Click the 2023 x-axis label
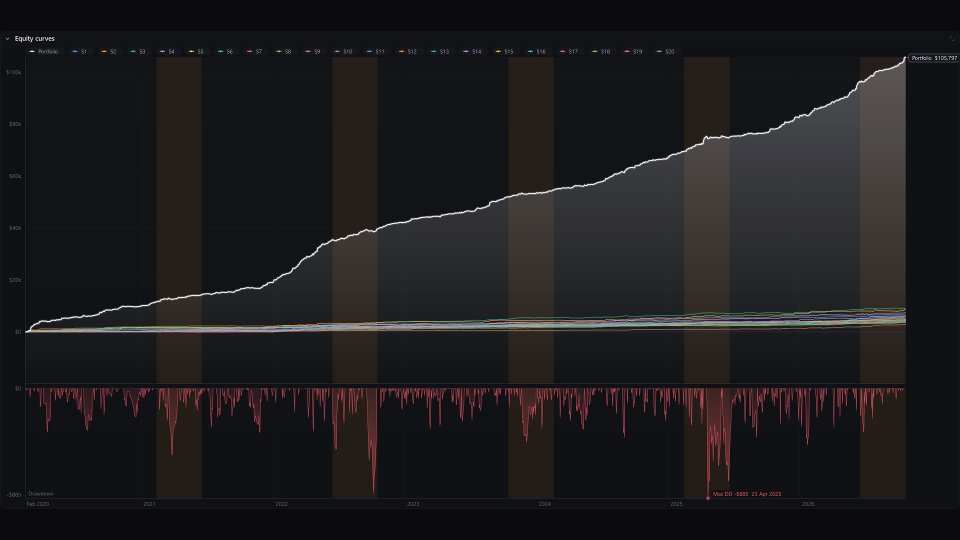Image resolution: width=960 pixels, height=540 pixels. [413, 504]
